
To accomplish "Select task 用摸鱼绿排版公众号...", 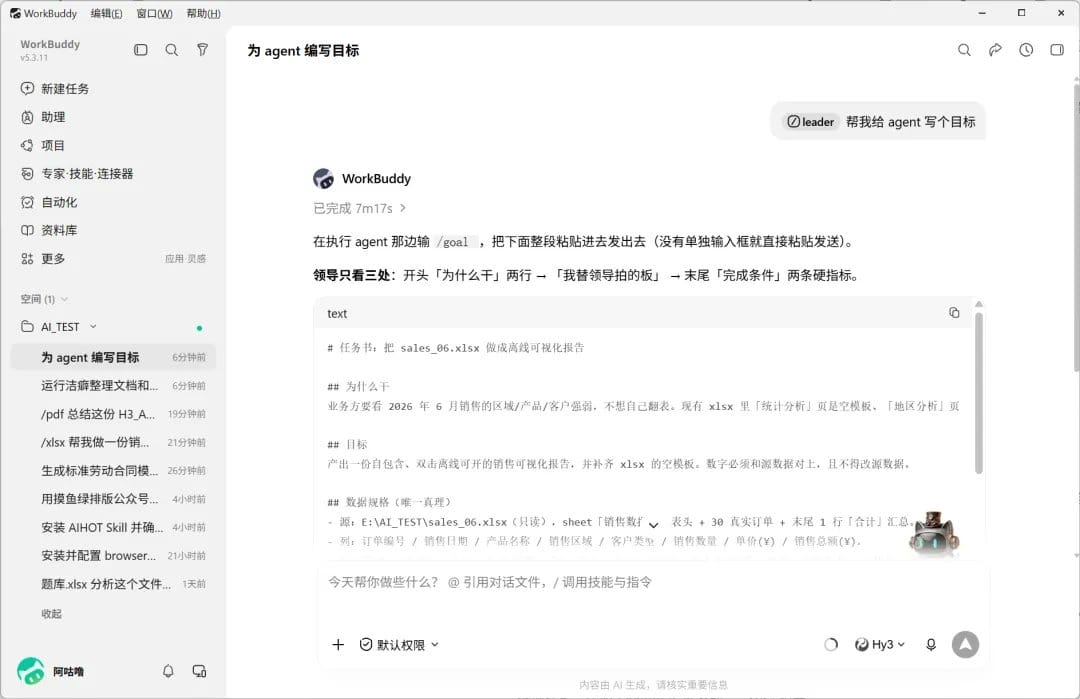I will point(114,499).
